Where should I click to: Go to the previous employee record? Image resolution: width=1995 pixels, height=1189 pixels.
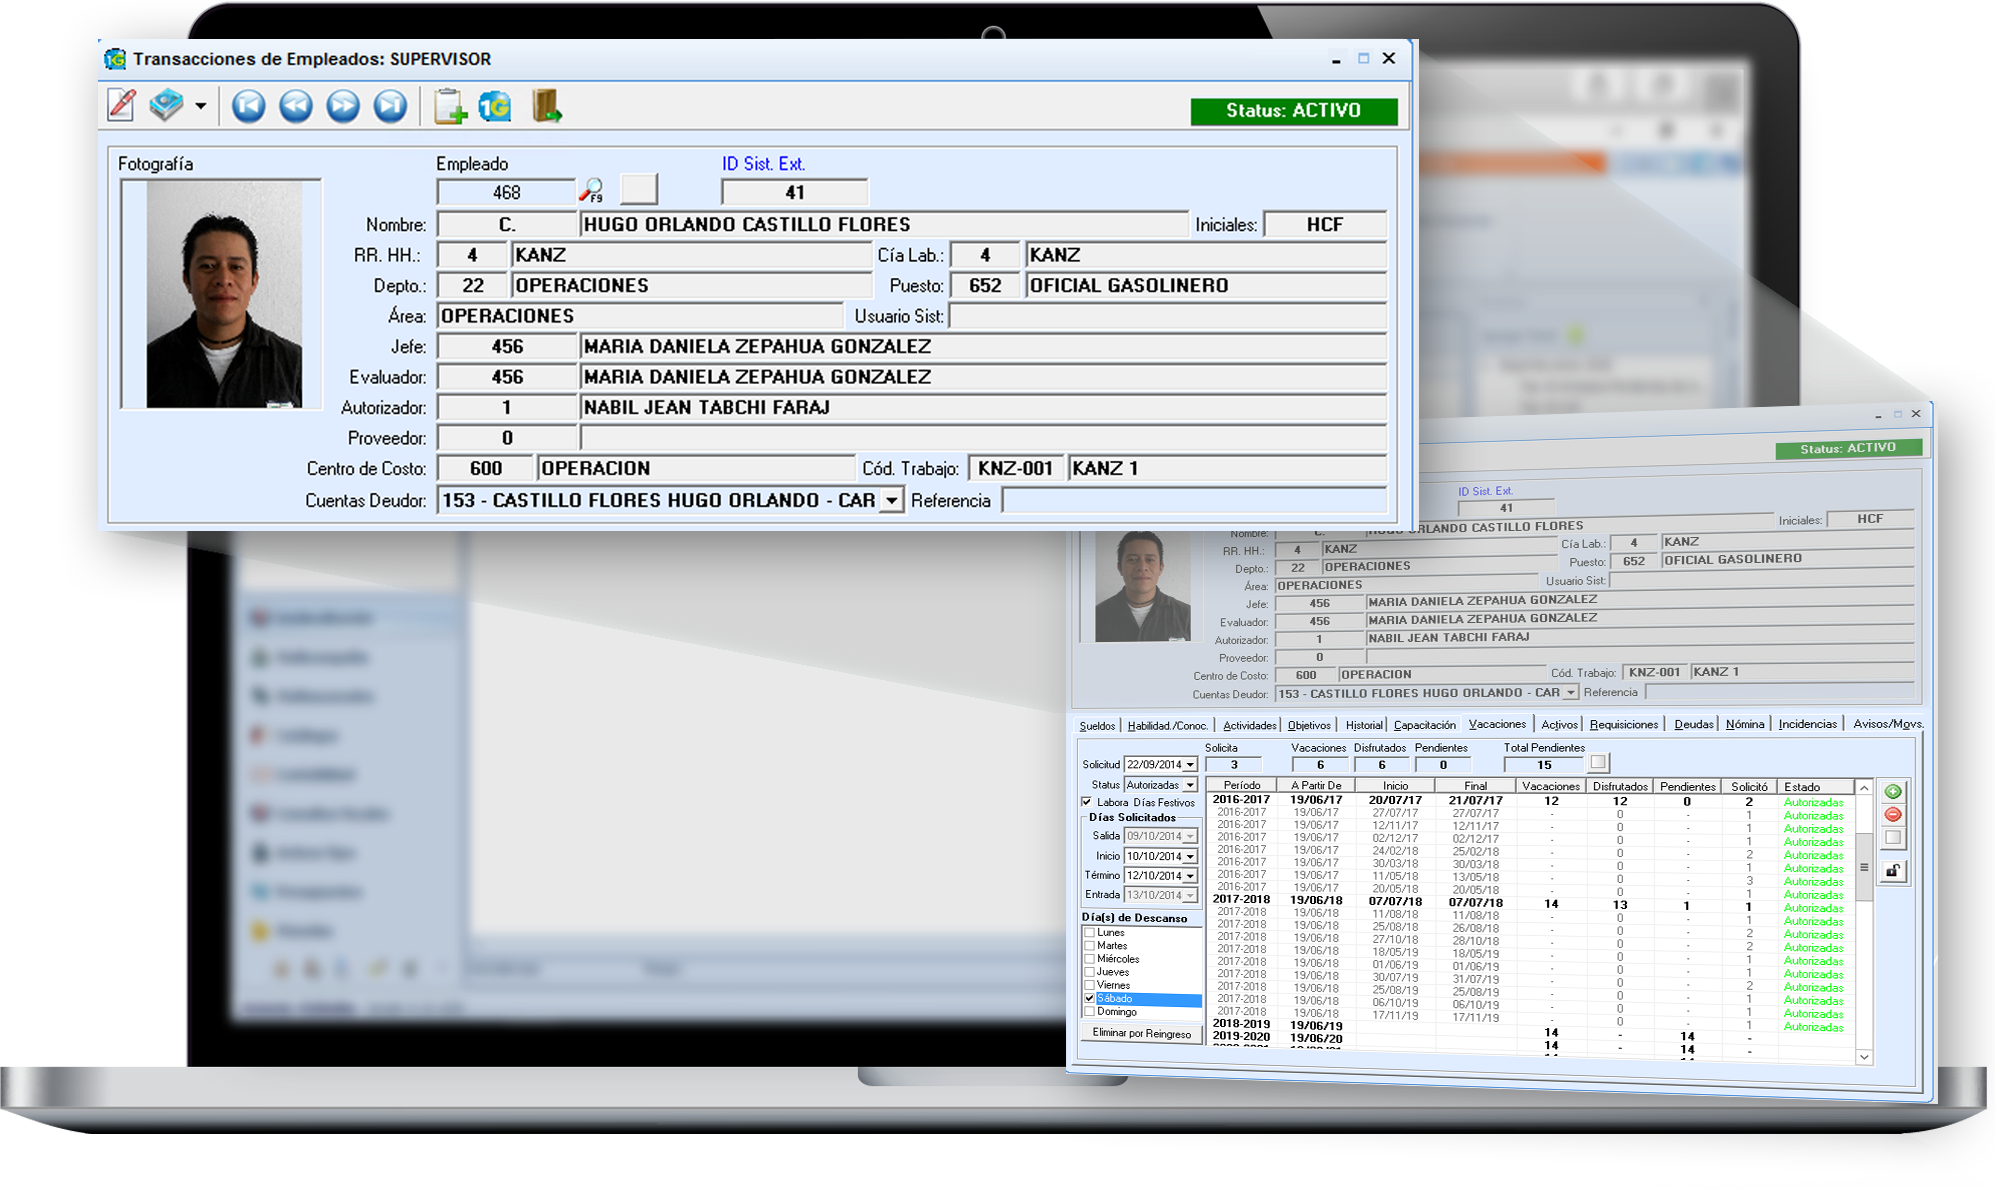296,106
